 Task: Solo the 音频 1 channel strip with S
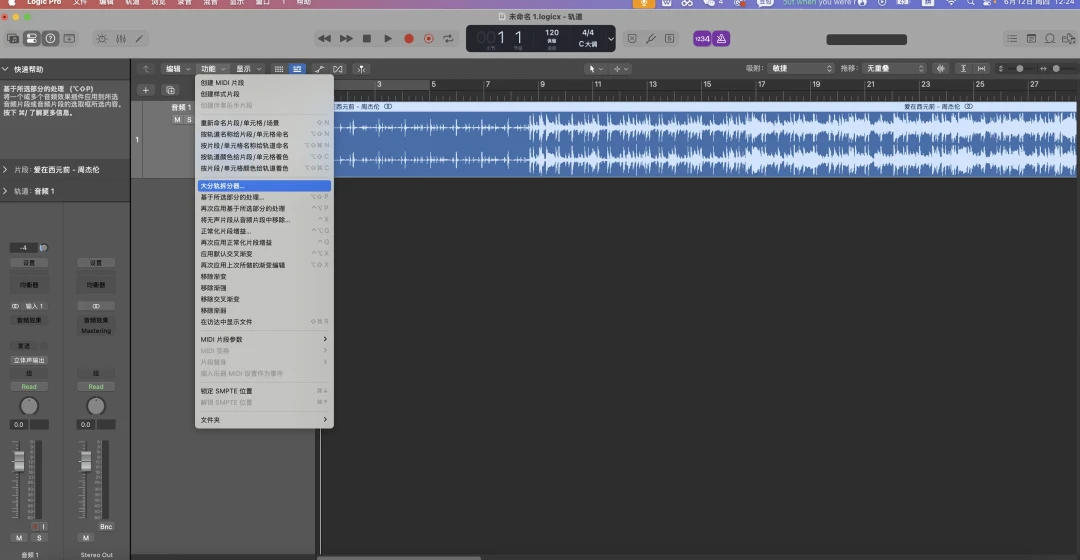39,538
